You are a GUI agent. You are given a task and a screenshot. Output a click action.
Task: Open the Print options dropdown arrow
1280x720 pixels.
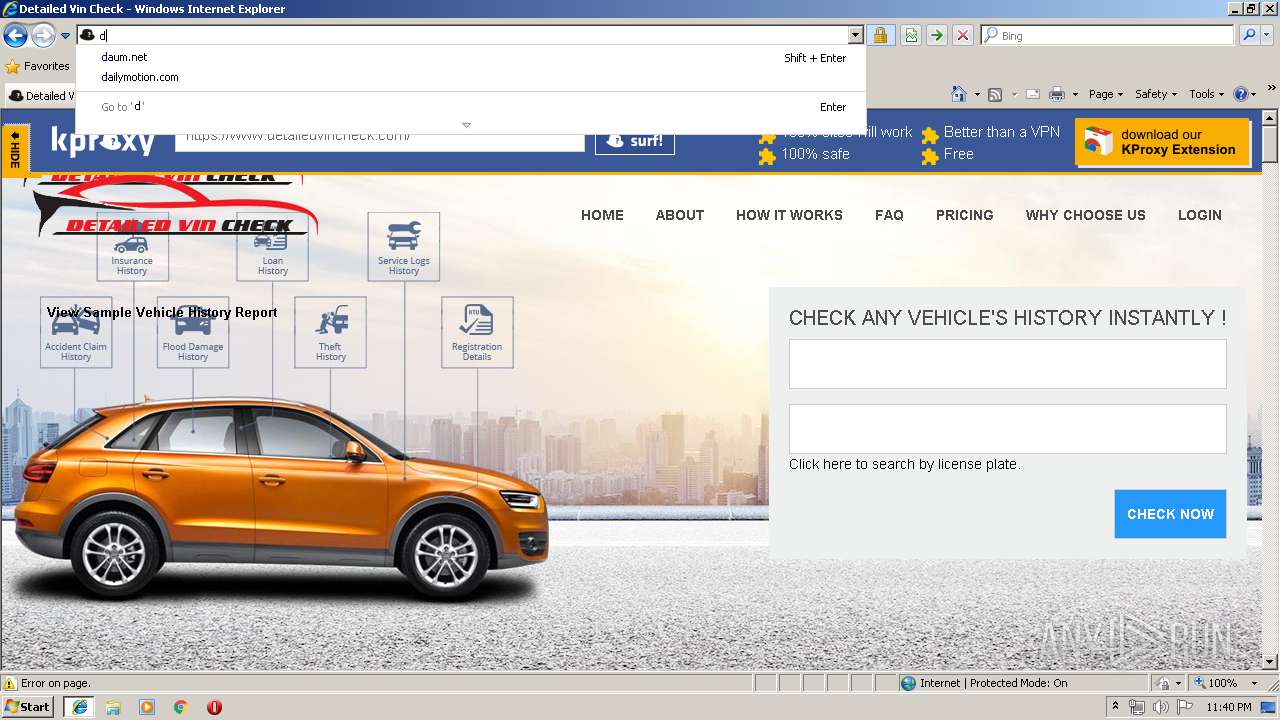pos(1075,94)
